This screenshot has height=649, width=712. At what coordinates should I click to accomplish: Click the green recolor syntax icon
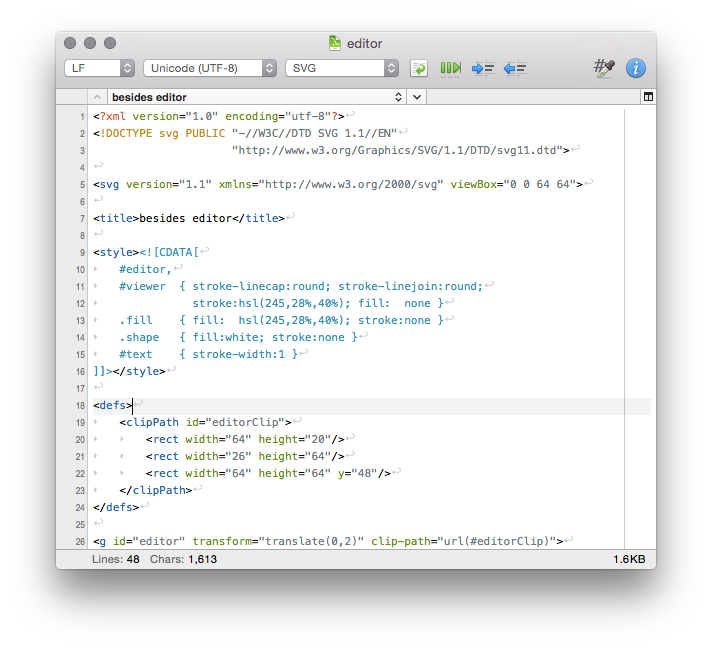click(419, 68)
